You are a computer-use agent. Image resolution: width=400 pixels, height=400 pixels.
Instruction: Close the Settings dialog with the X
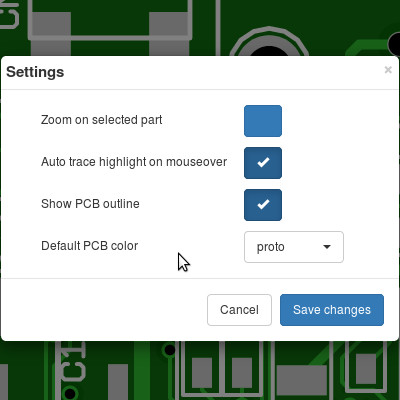[x=388, y=70]
